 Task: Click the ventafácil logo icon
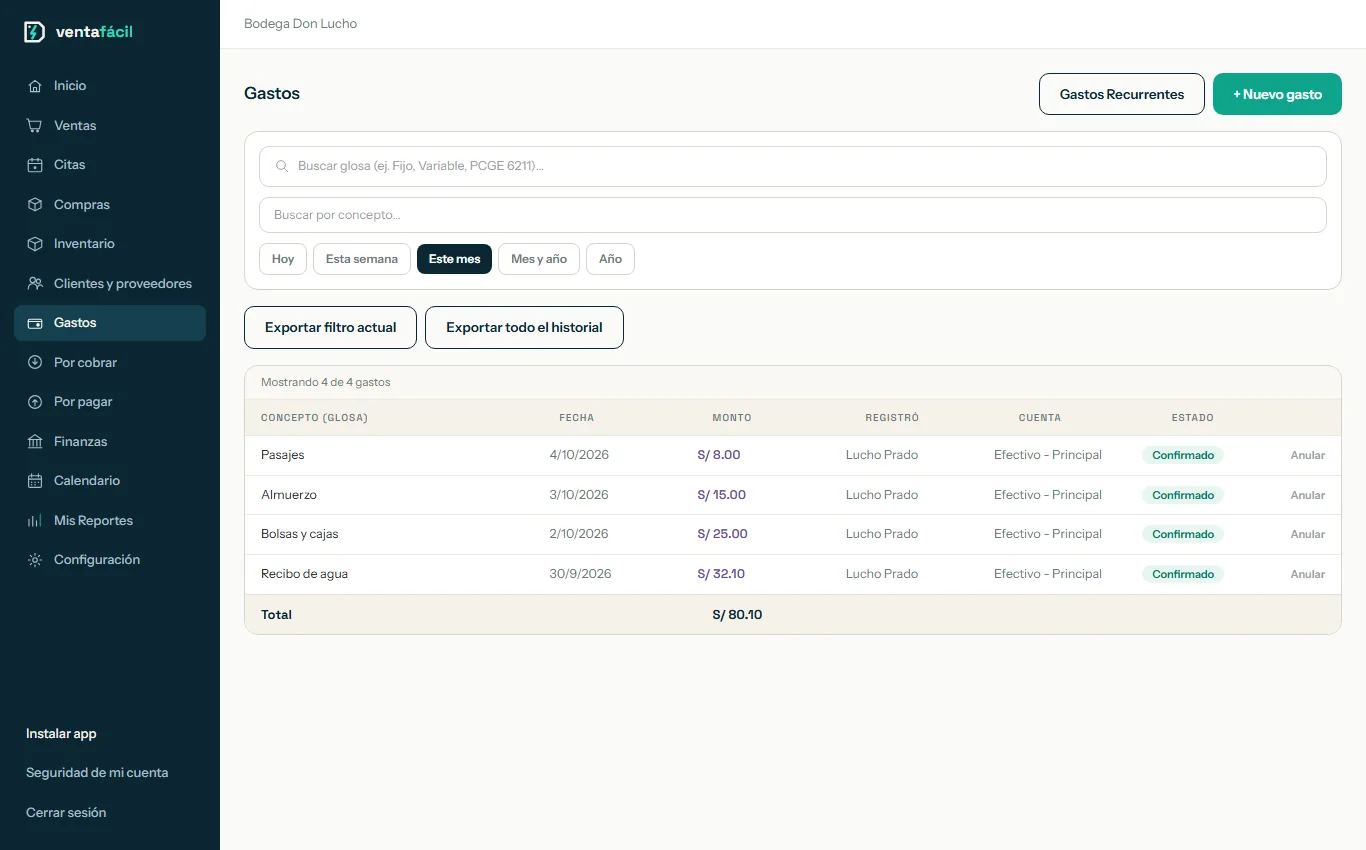(34, 32)
